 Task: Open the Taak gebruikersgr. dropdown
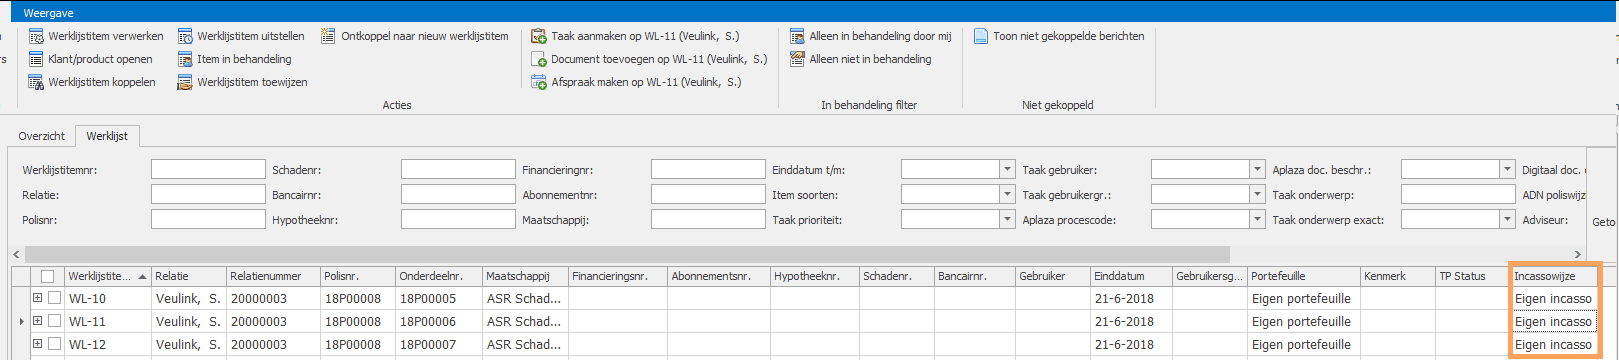pyautogui.click(x=1257, y=195)
